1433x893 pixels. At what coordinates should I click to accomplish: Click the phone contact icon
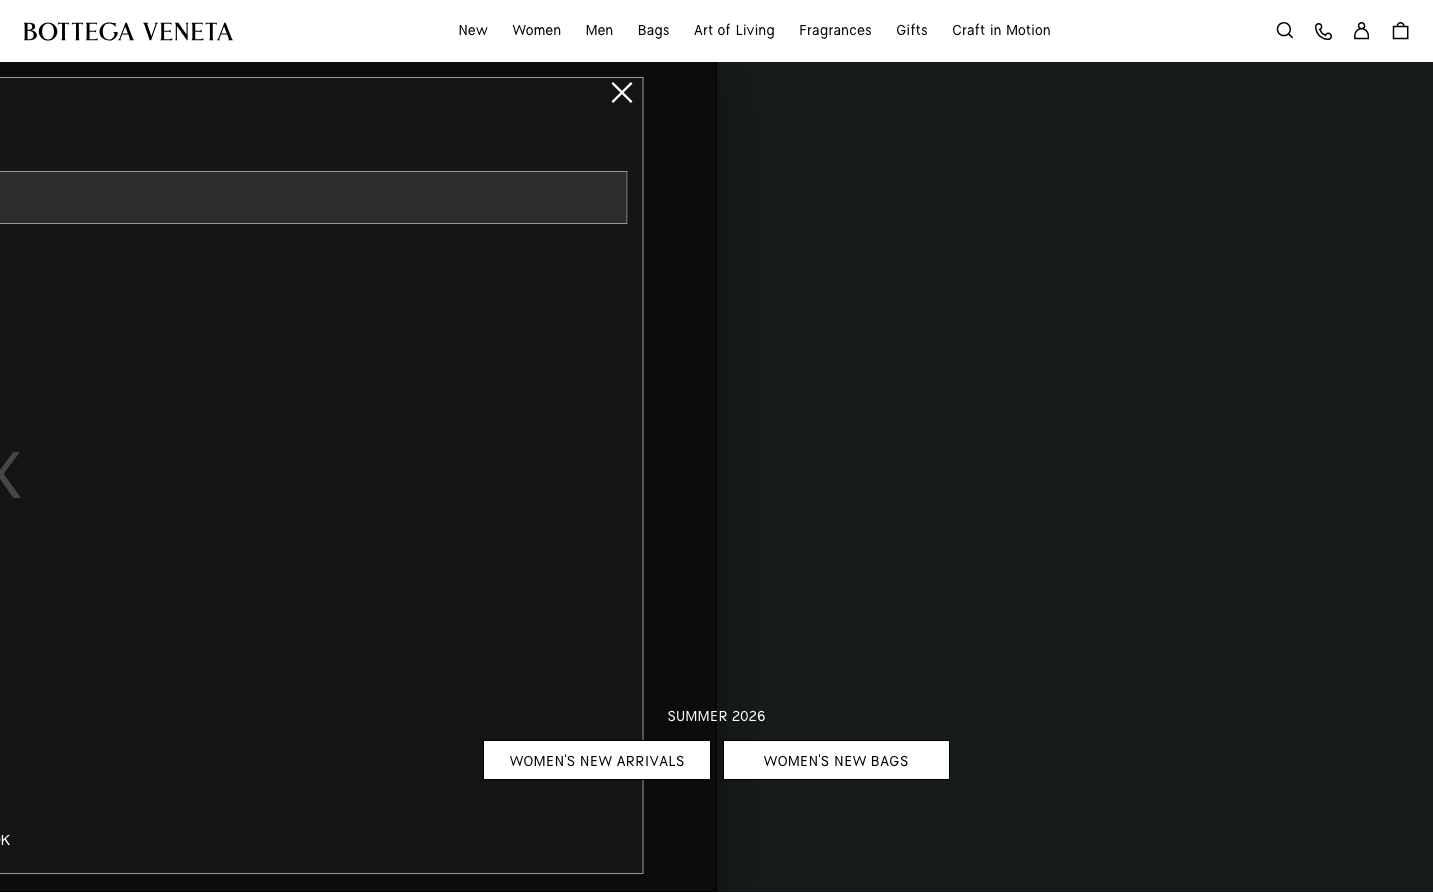tap(1323, 31)
